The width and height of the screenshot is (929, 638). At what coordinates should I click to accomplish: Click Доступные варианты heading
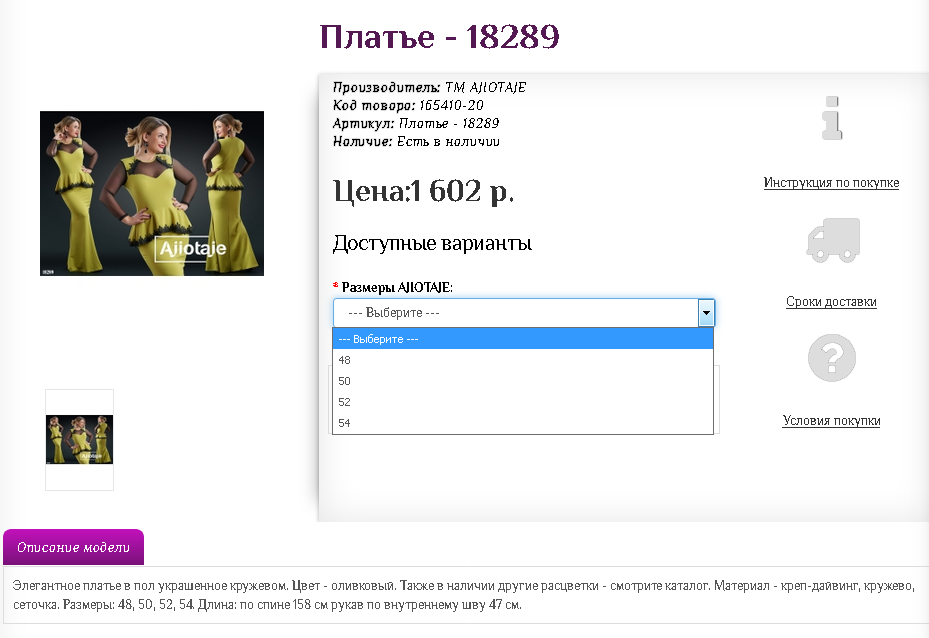tap(432, 243)
